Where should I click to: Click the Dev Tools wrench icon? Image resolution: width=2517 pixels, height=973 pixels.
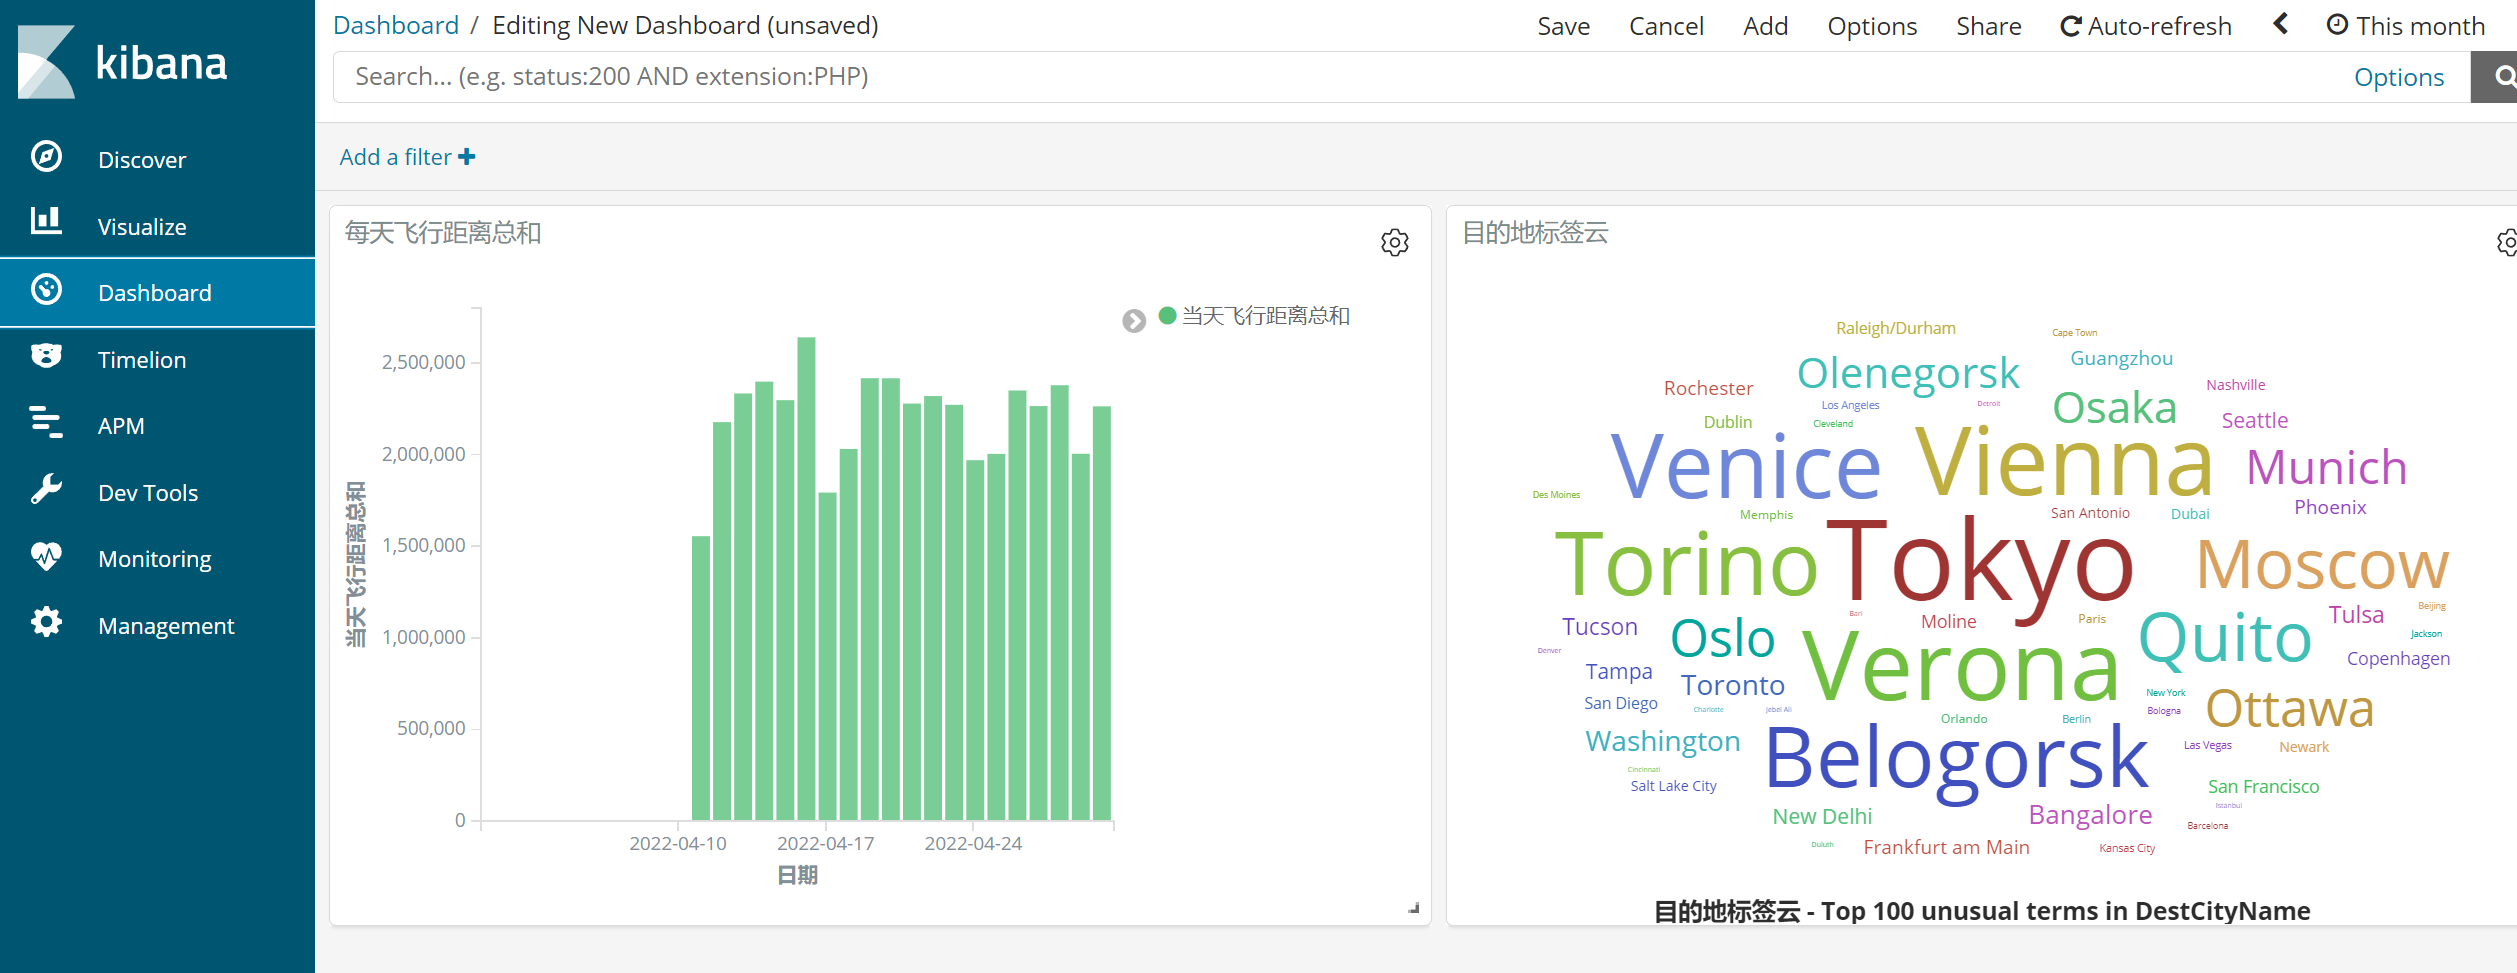coord(46,490)
